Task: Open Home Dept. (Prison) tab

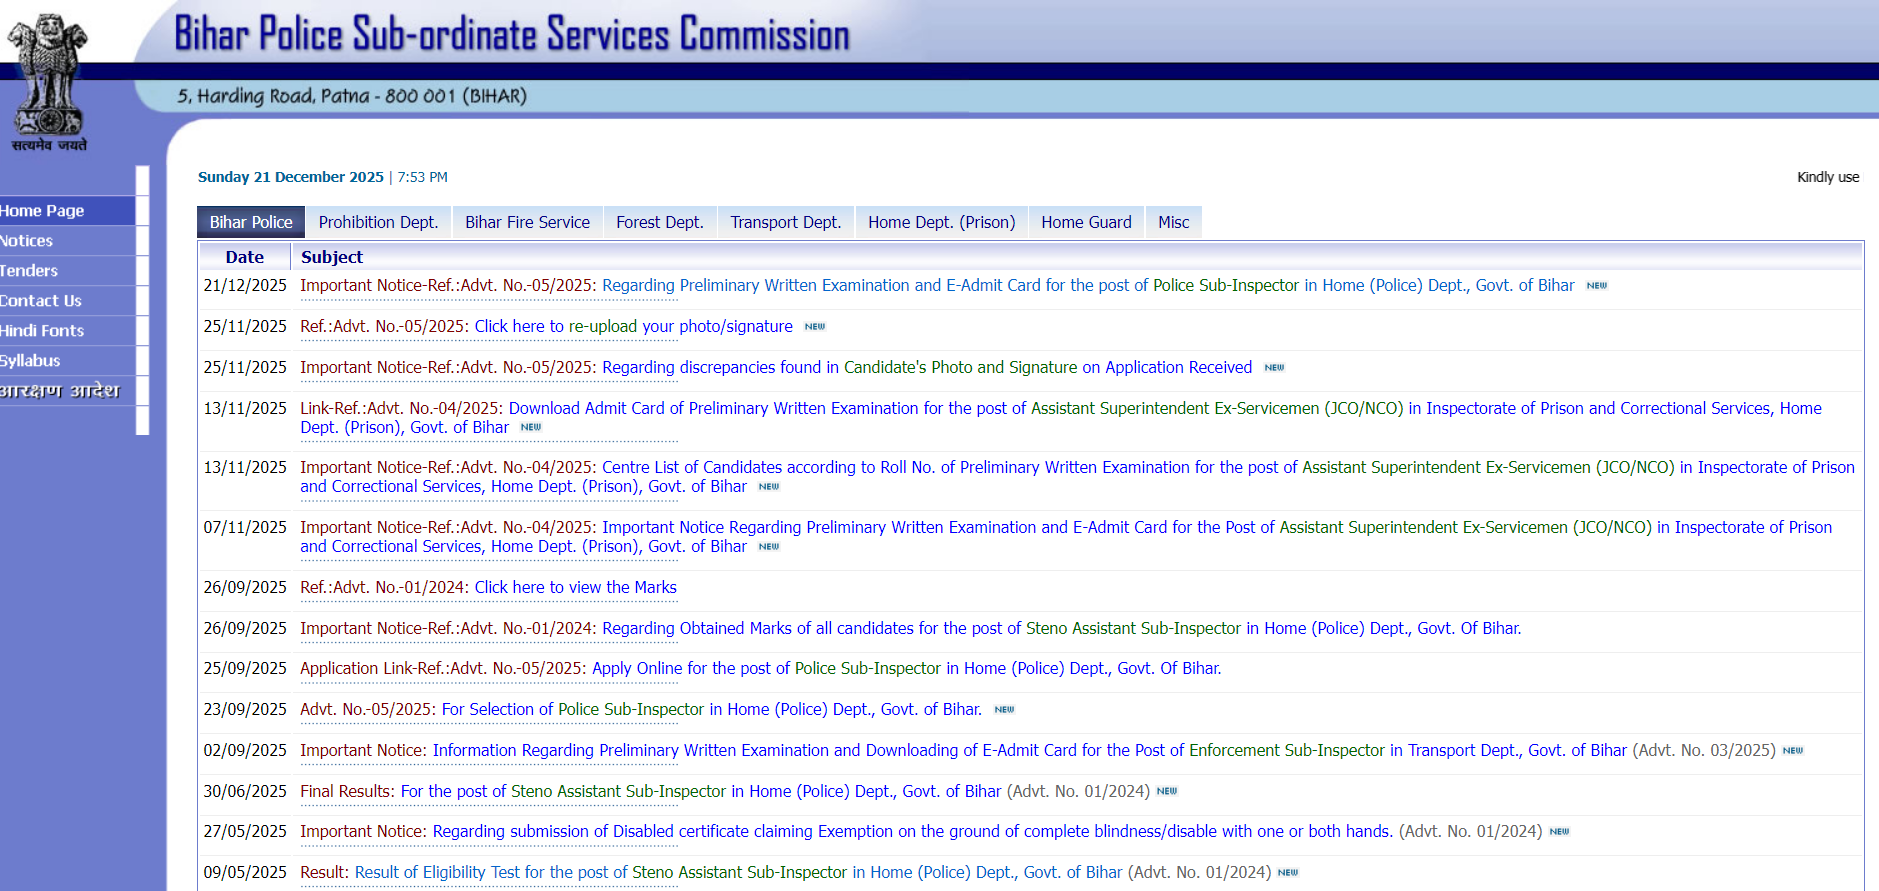Action: click(941, 222)
